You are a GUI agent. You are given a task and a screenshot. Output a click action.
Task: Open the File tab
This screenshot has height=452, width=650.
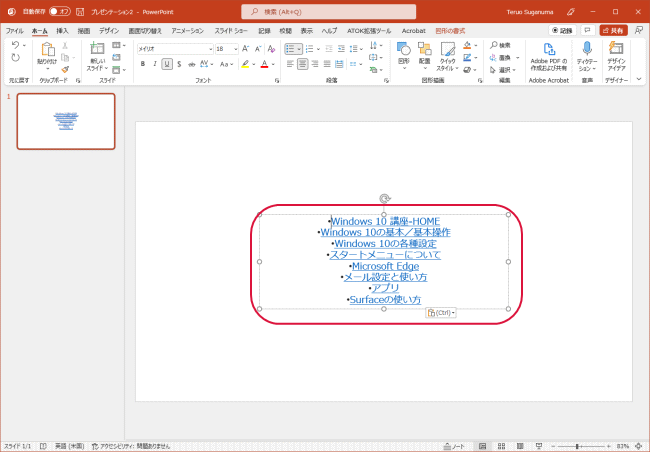15,31
